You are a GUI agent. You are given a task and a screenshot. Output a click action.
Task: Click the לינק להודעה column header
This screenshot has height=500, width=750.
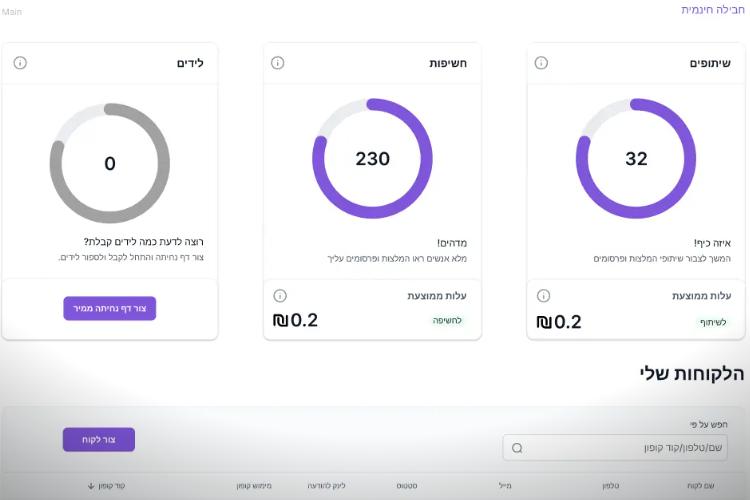point(326,486)
